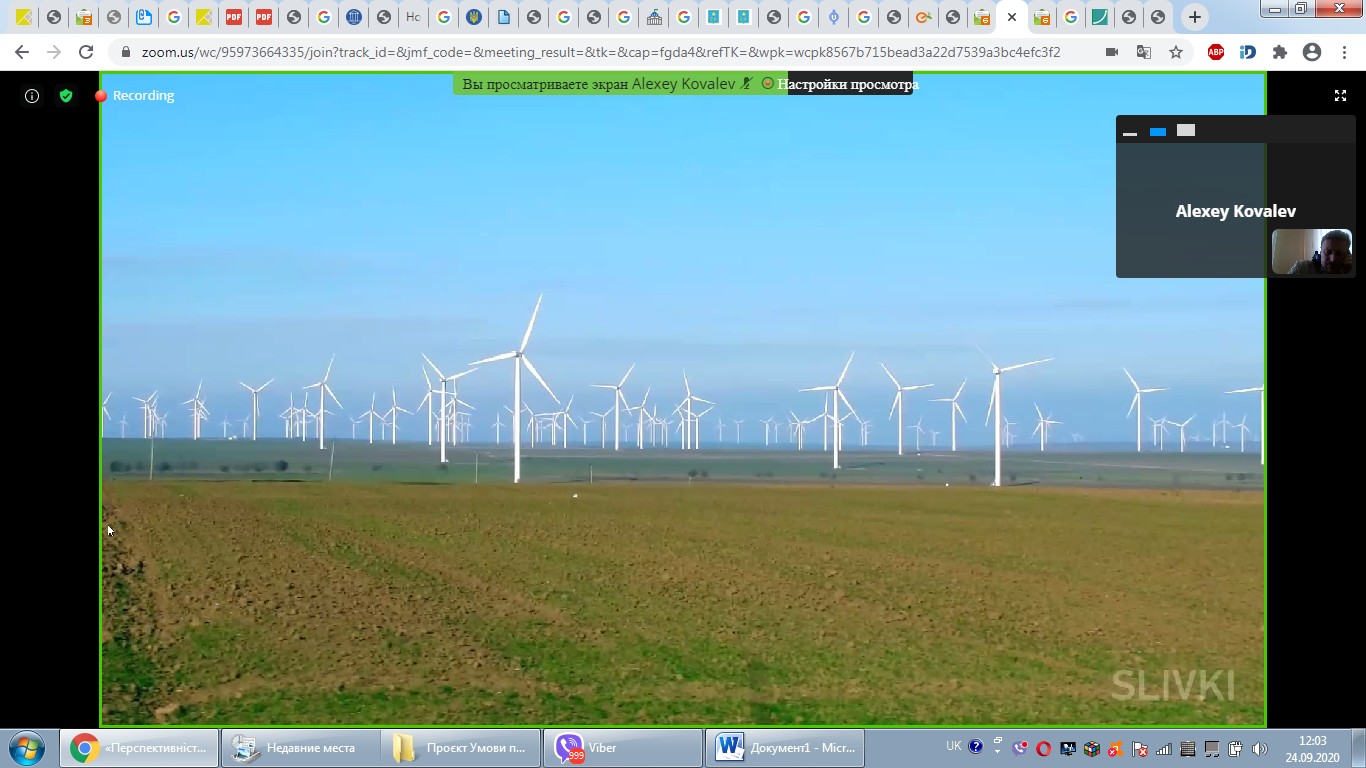Switch to the Viber taskbar window
This screenshot has height=768, width=1366.
(x=622, y=748)
